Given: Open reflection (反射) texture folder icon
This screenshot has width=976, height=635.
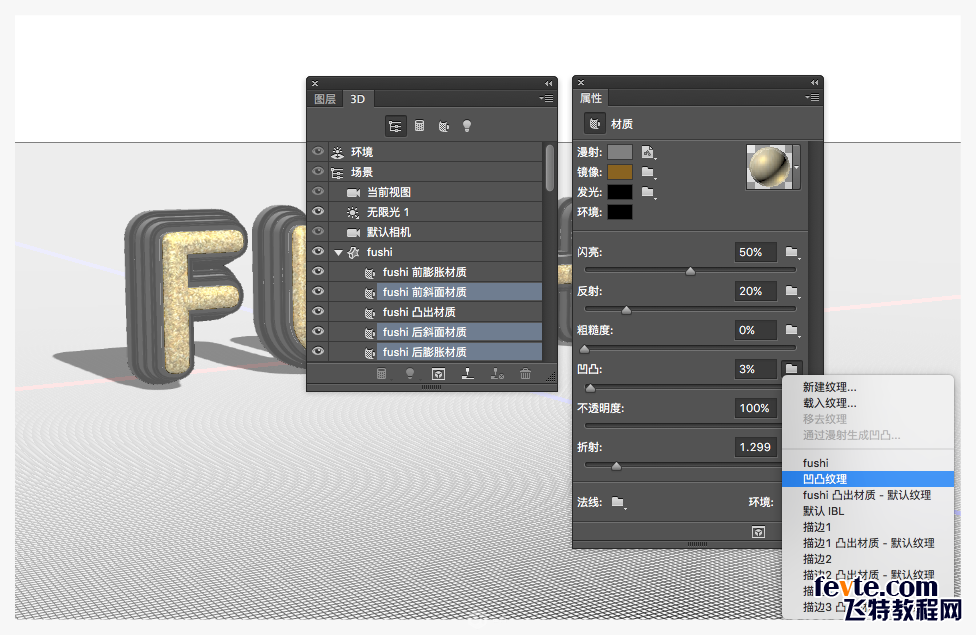Looking at the screenshot, I should click(792, 291).
